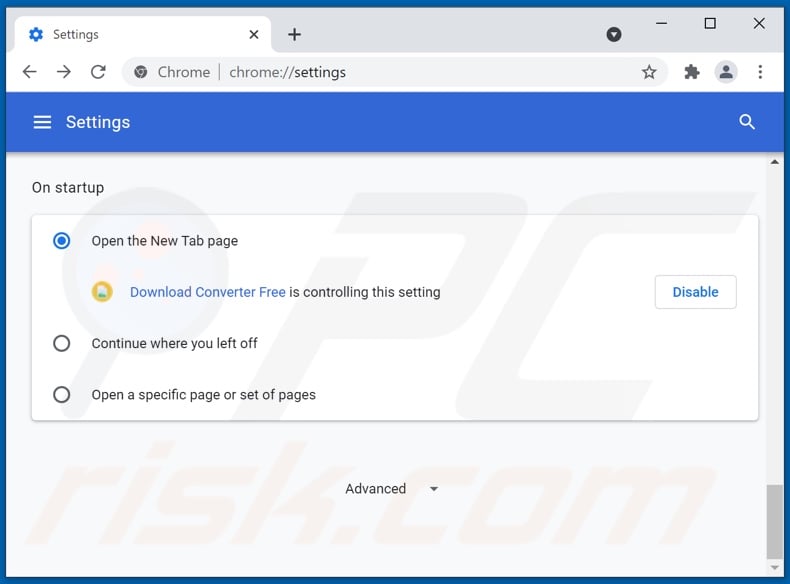
Task: Select Open the New Tab page
Action: [x=61, y=241]
